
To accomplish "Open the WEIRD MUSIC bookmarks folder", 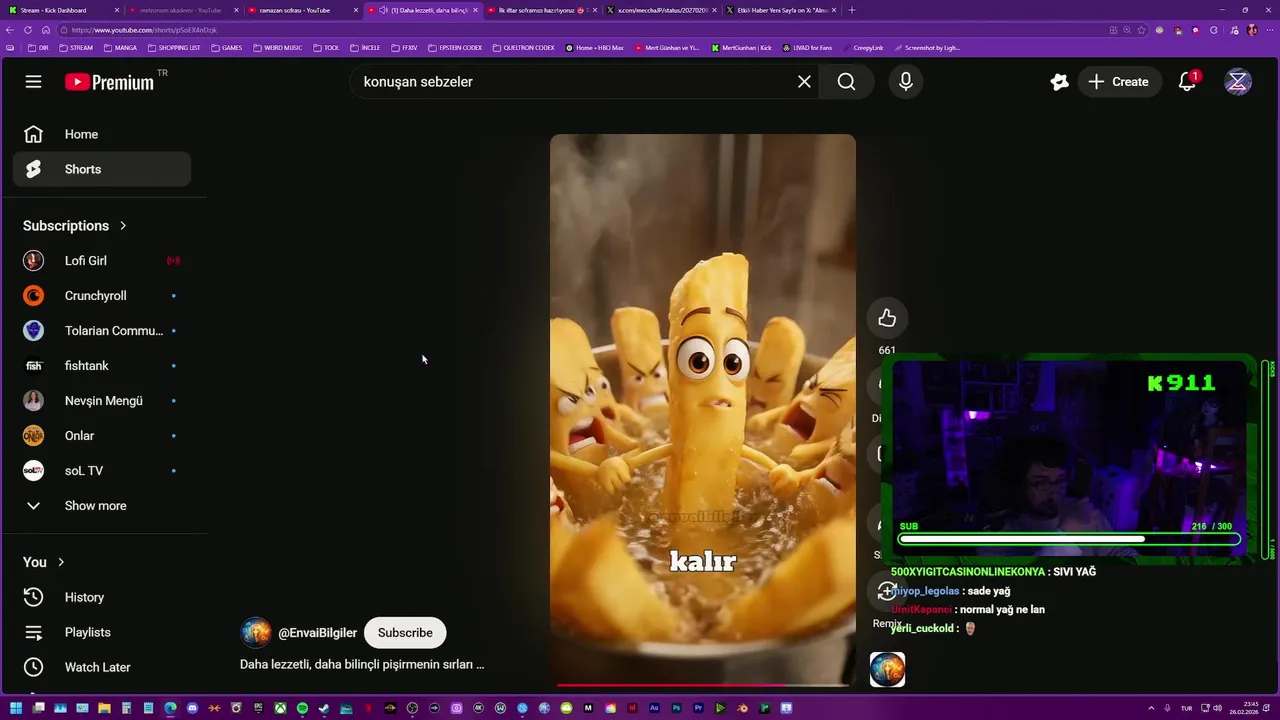I will 278,48.
